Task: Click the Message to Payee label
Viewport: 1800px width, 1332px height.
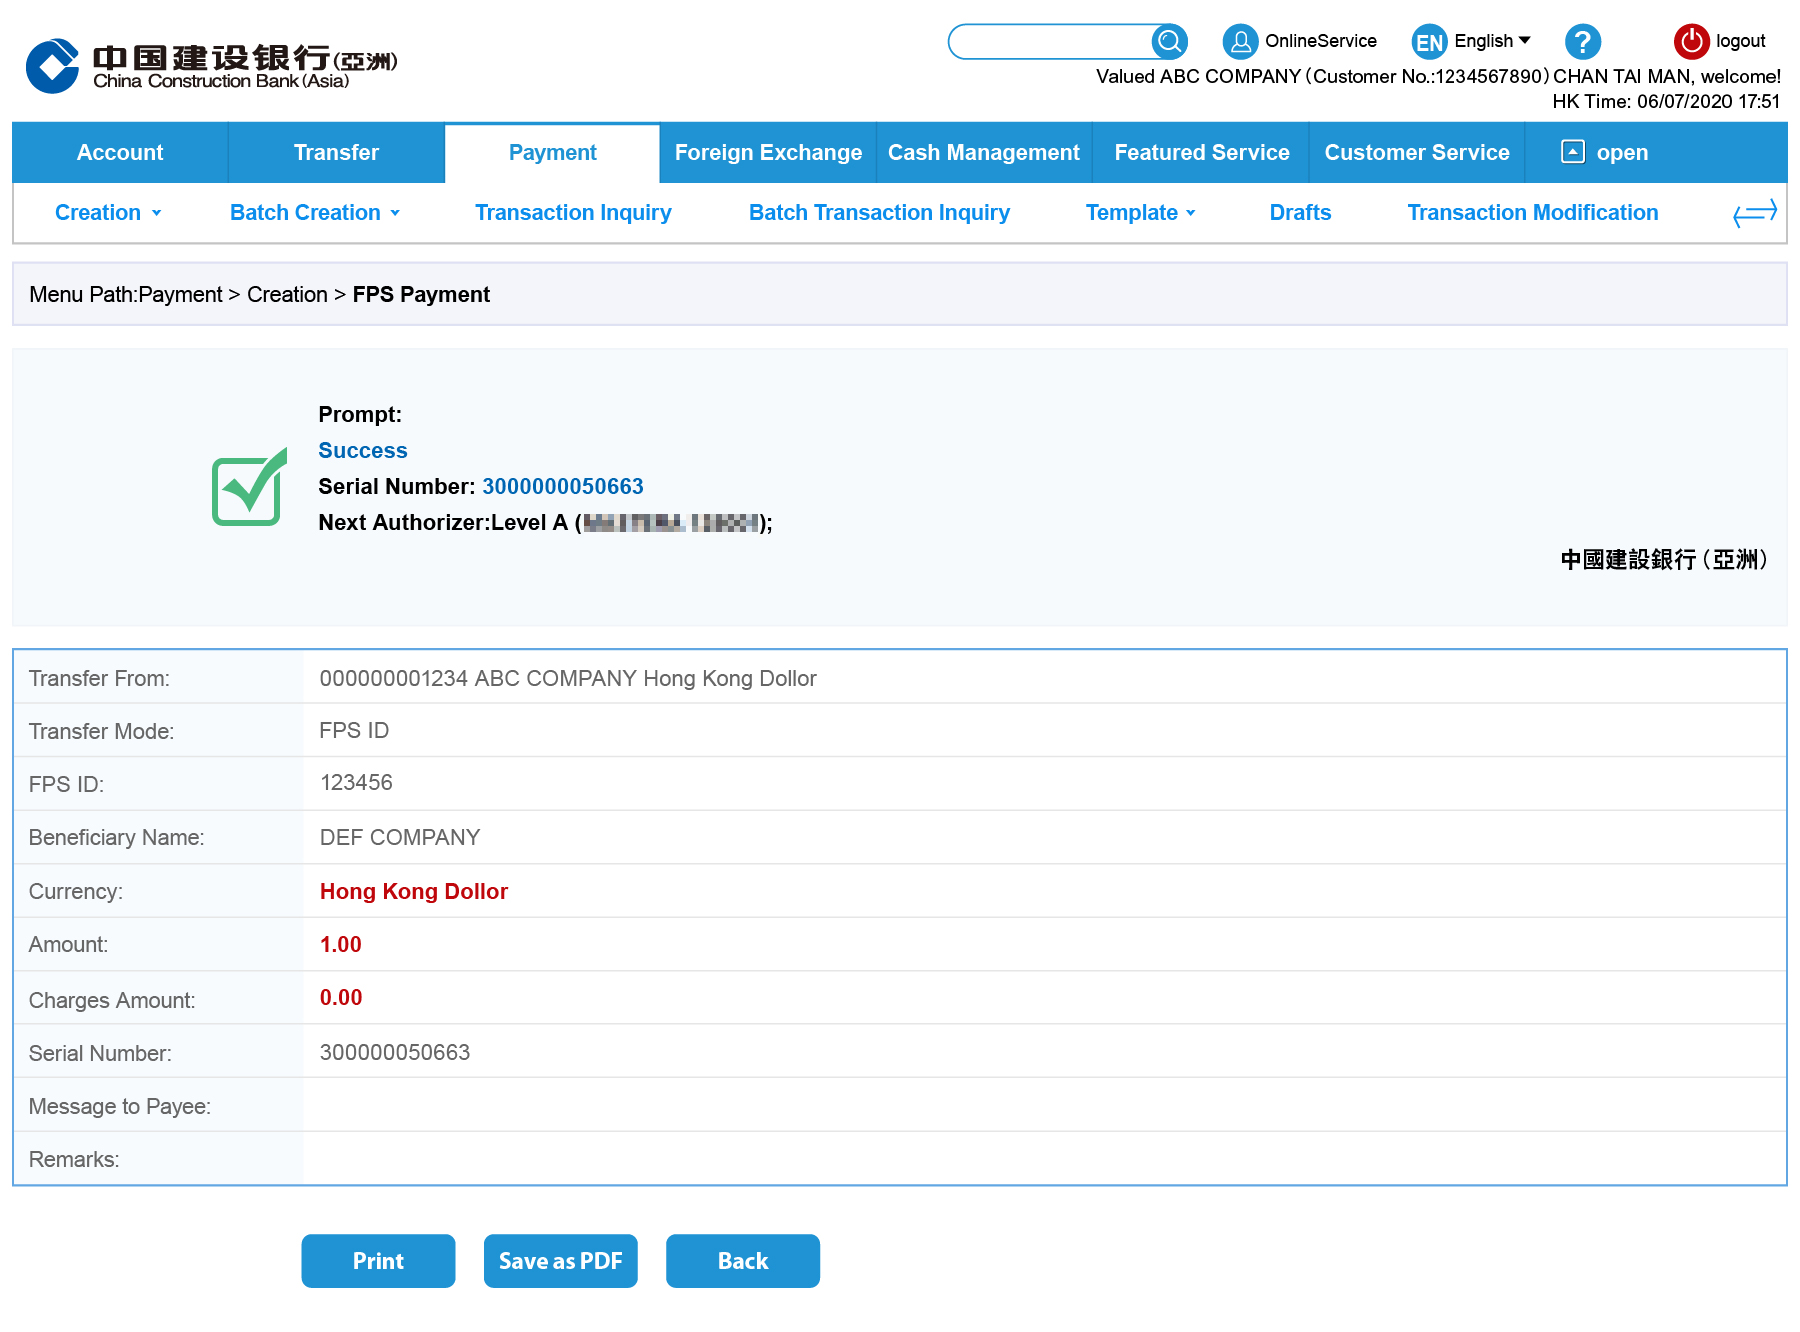Action: (120, 1106)
